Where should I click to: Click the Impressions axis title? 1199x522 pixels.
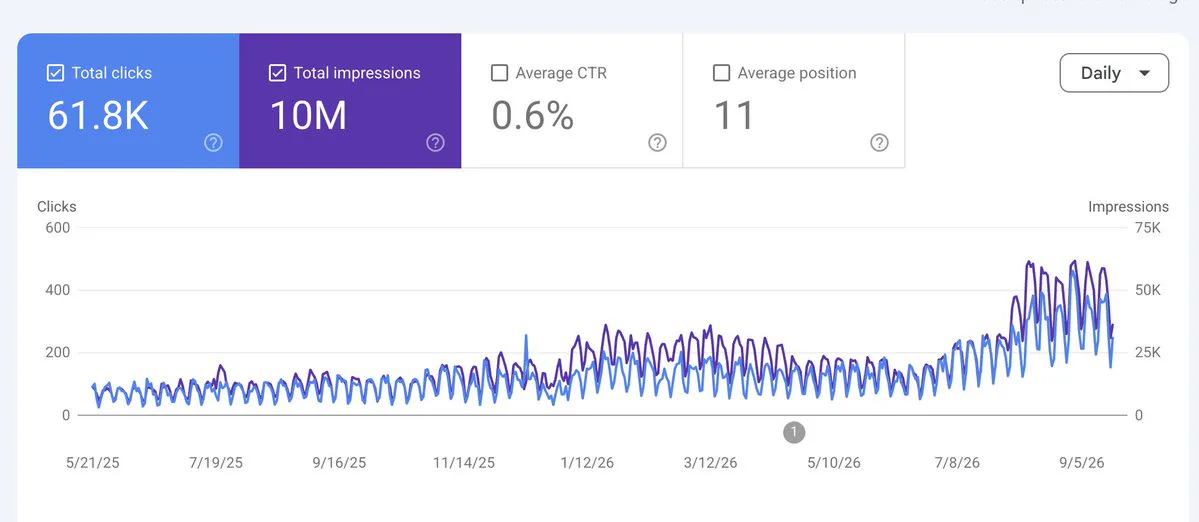point(1128,206)
